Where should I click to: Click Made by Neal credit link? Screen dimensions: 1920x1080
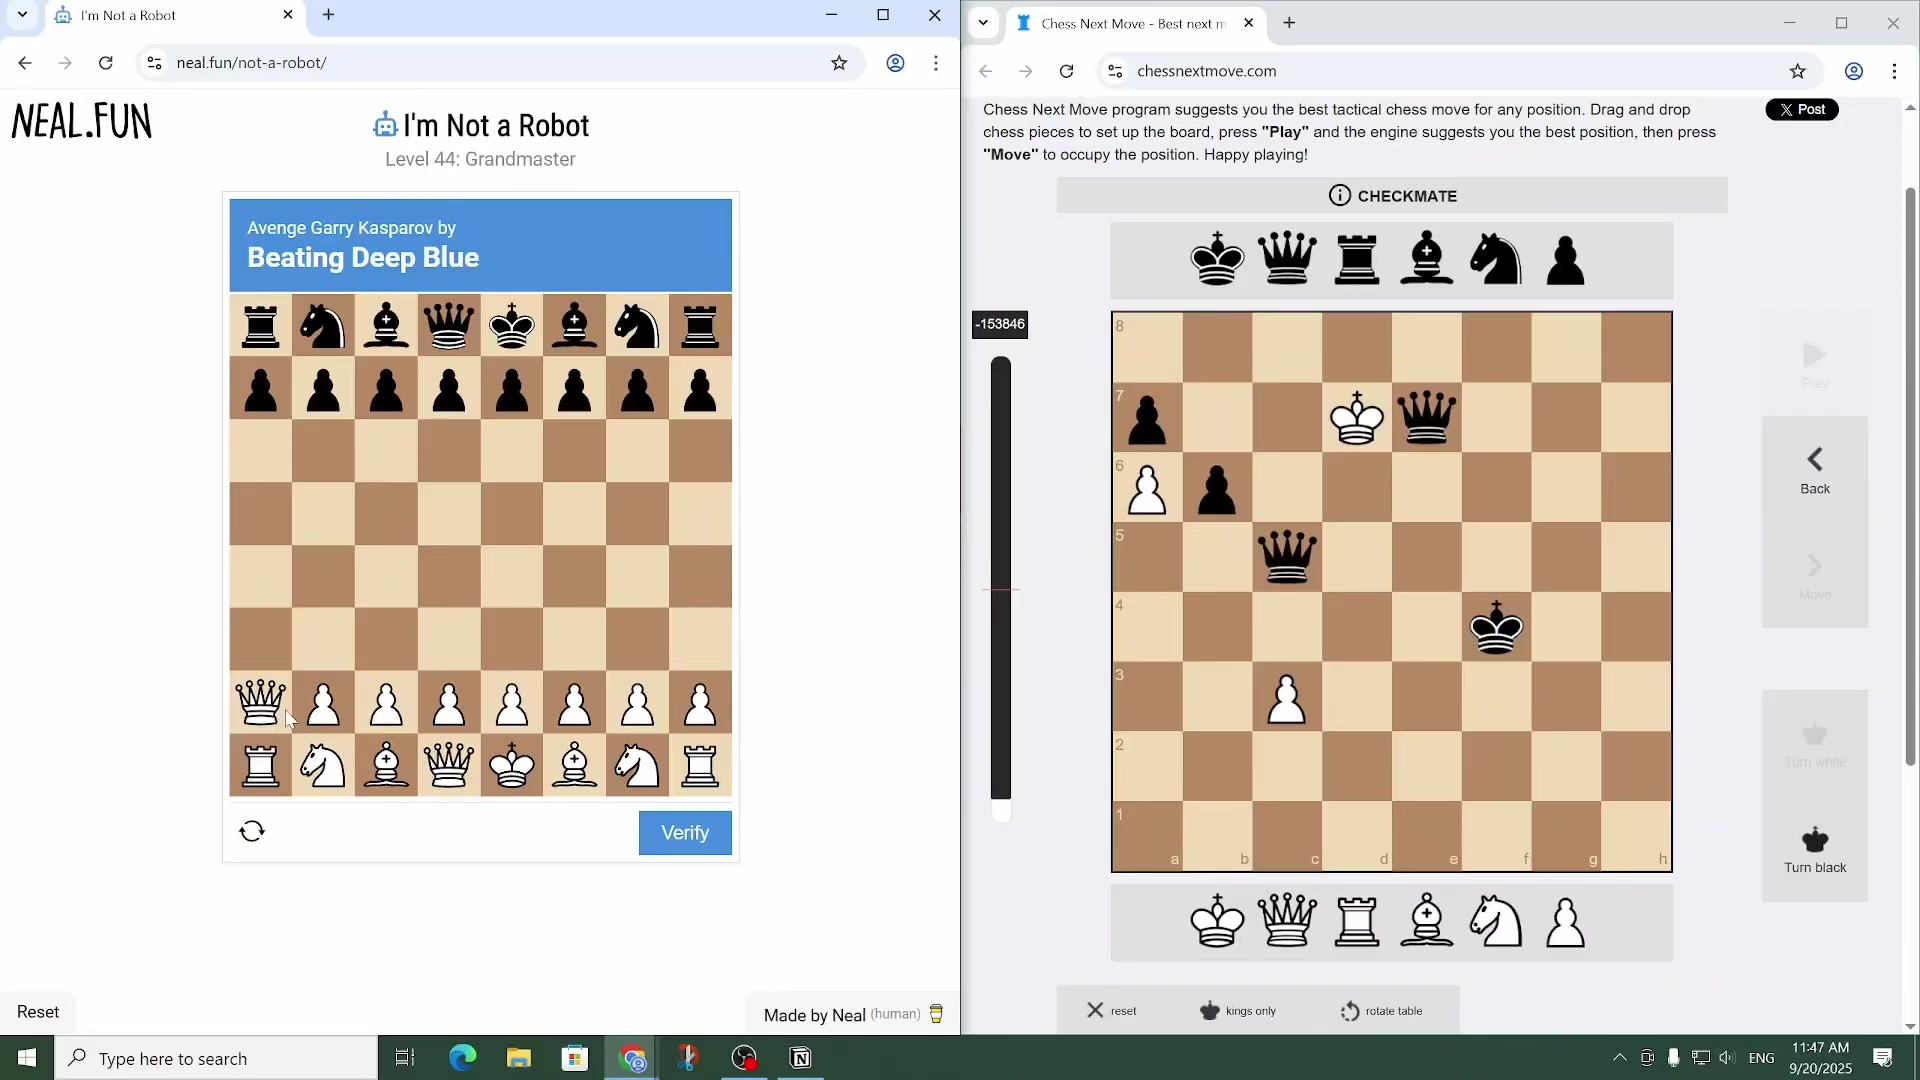click(x=853, y=1015)
